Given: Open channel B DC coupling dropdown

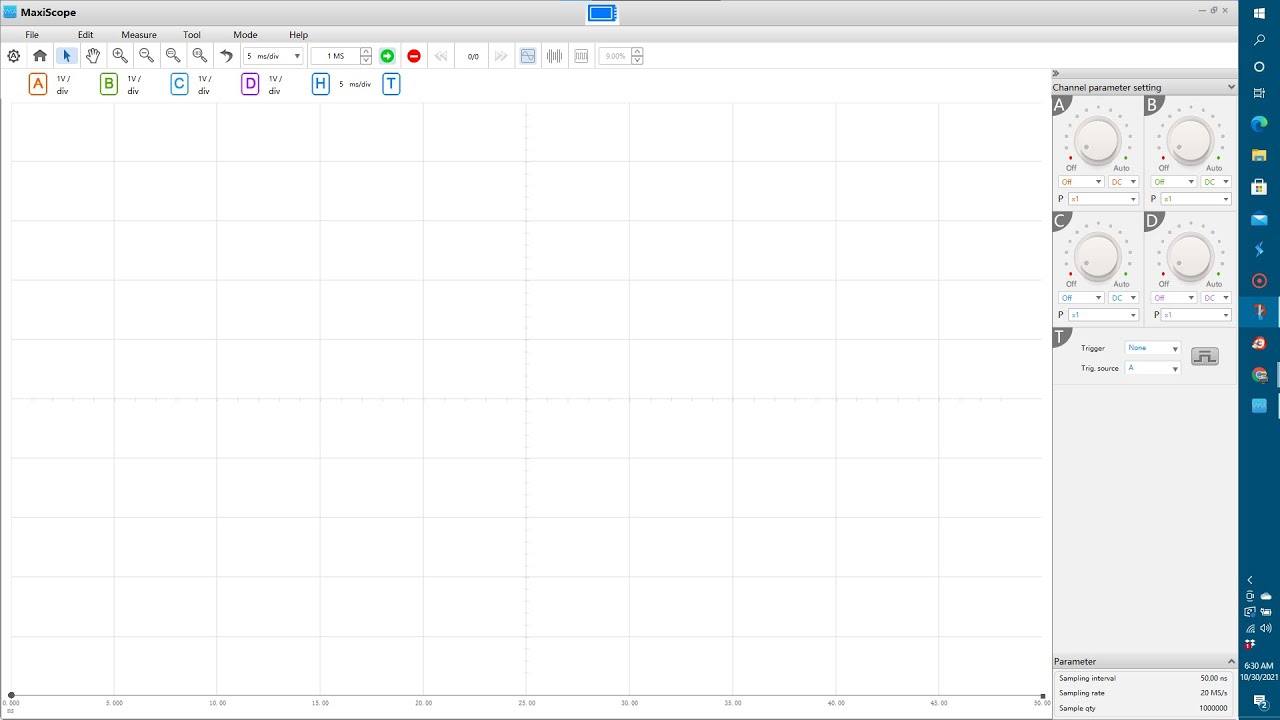Looking at the screenshot, I should (x=1216, y=182).
